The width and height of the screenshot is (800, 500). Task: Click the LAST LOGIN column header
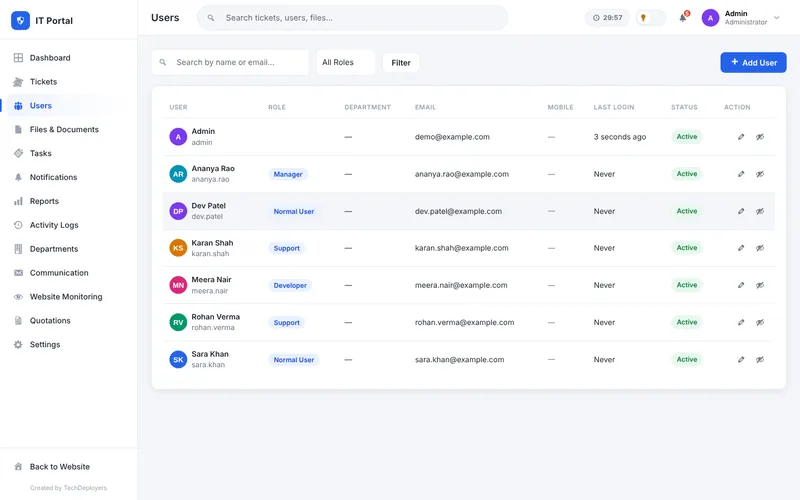click(x=614, y=107)
